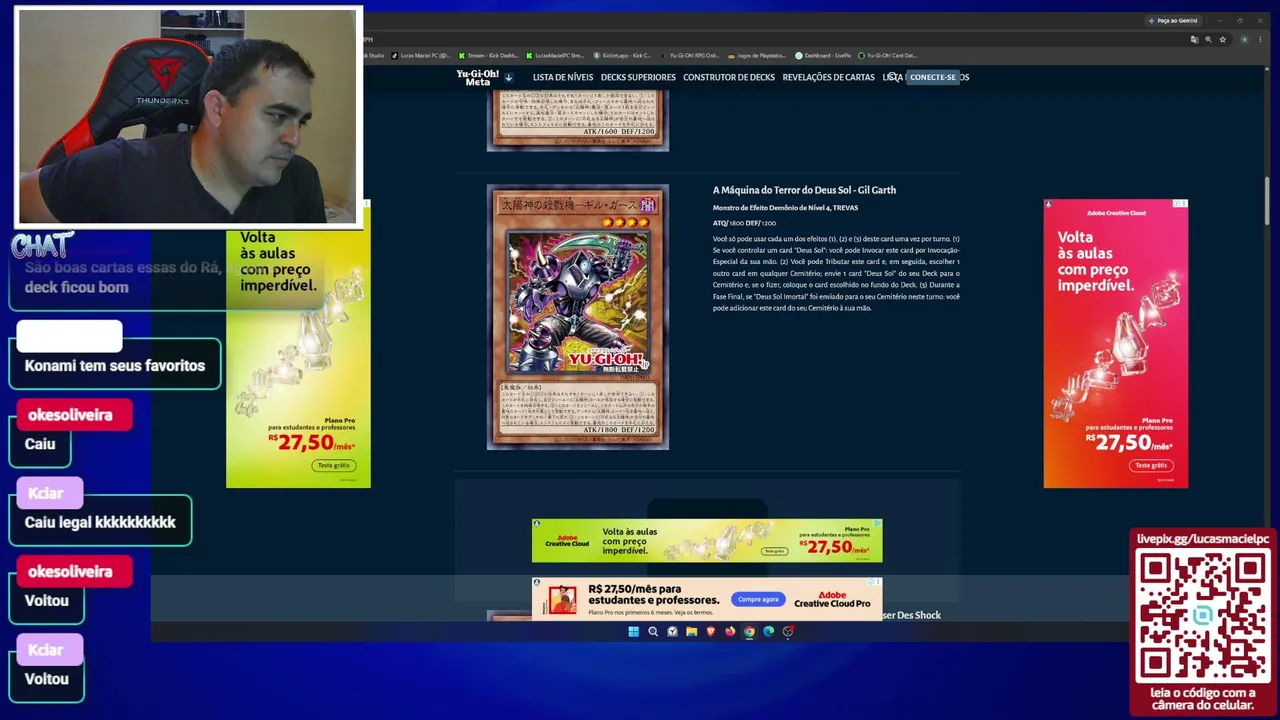Open the Chrome profile avatar
The image size is (1280, 720).
(1245, 39)
